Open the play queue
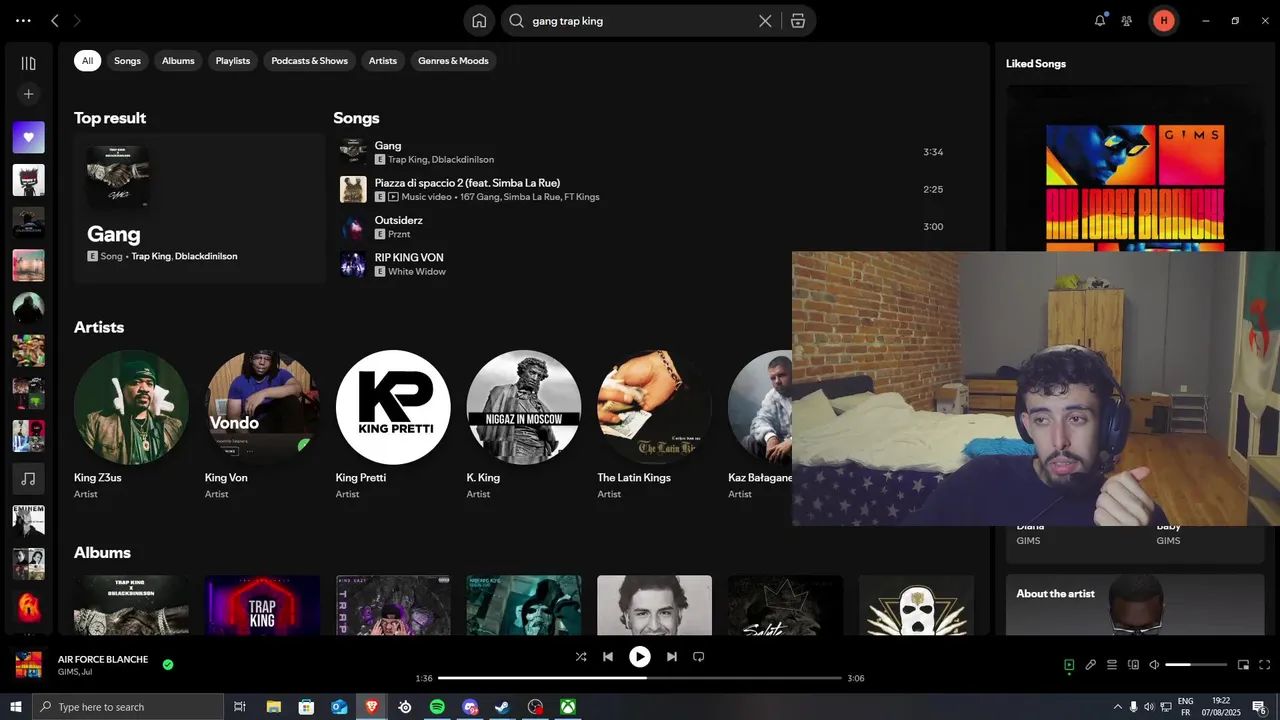The image size is (1280, 720). pos(1112,665)
